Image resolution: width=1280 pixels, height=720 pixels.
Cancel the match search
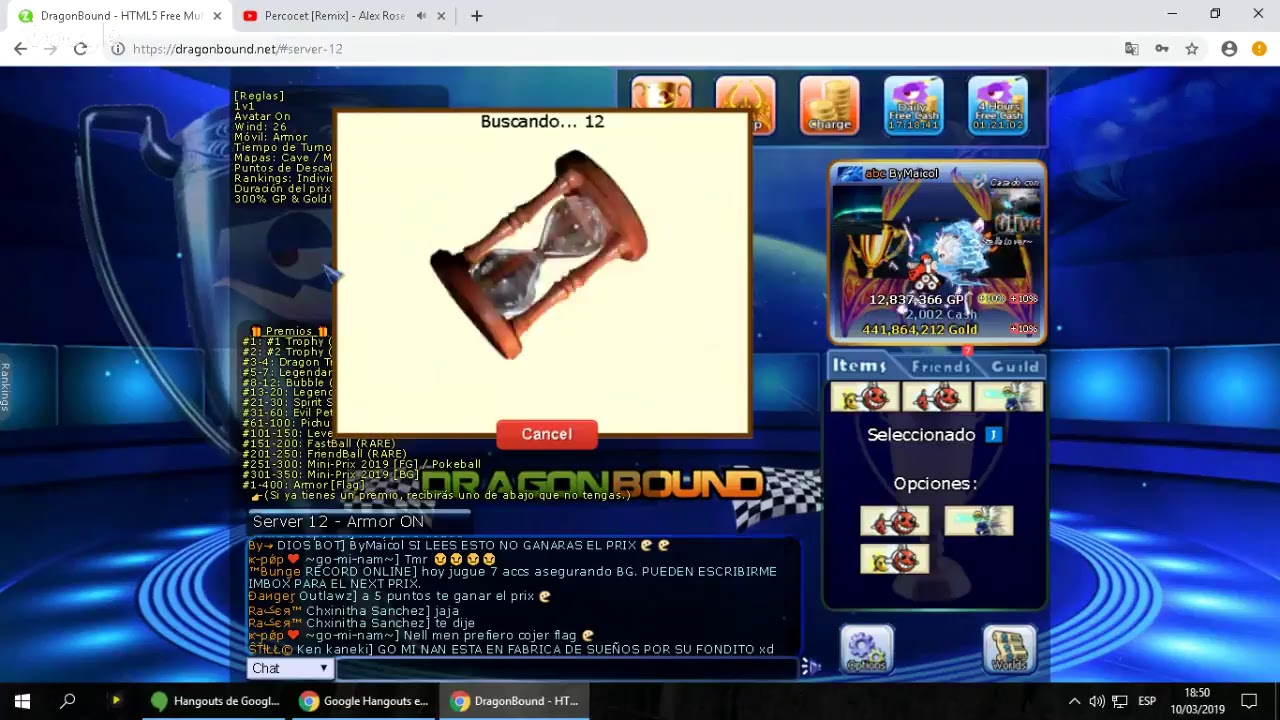click(547, 434)
